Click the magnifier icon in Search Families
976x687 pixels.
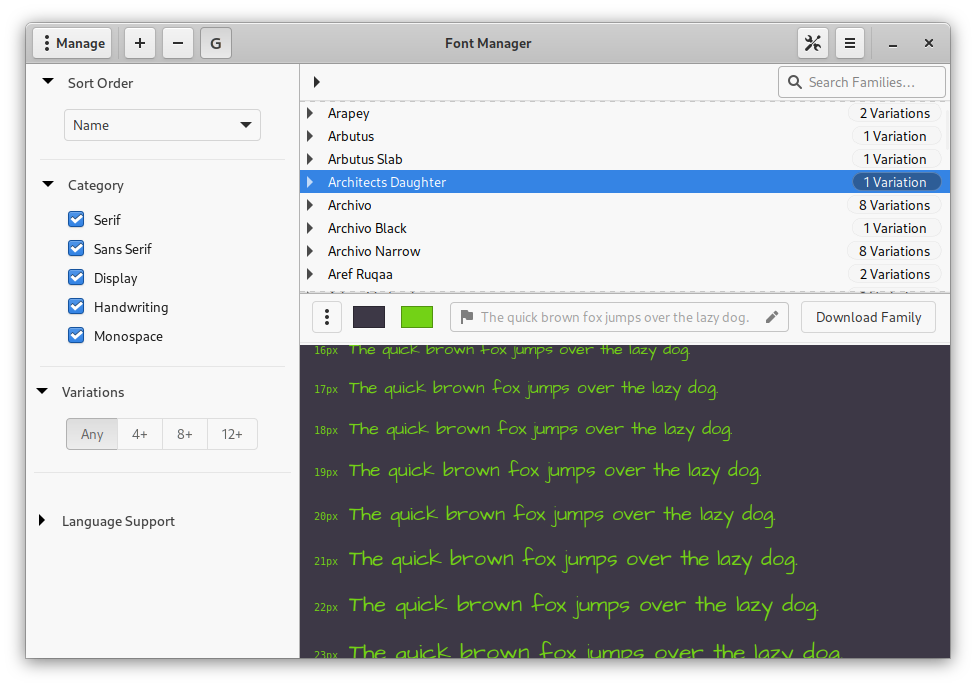[x=795, y=82]
